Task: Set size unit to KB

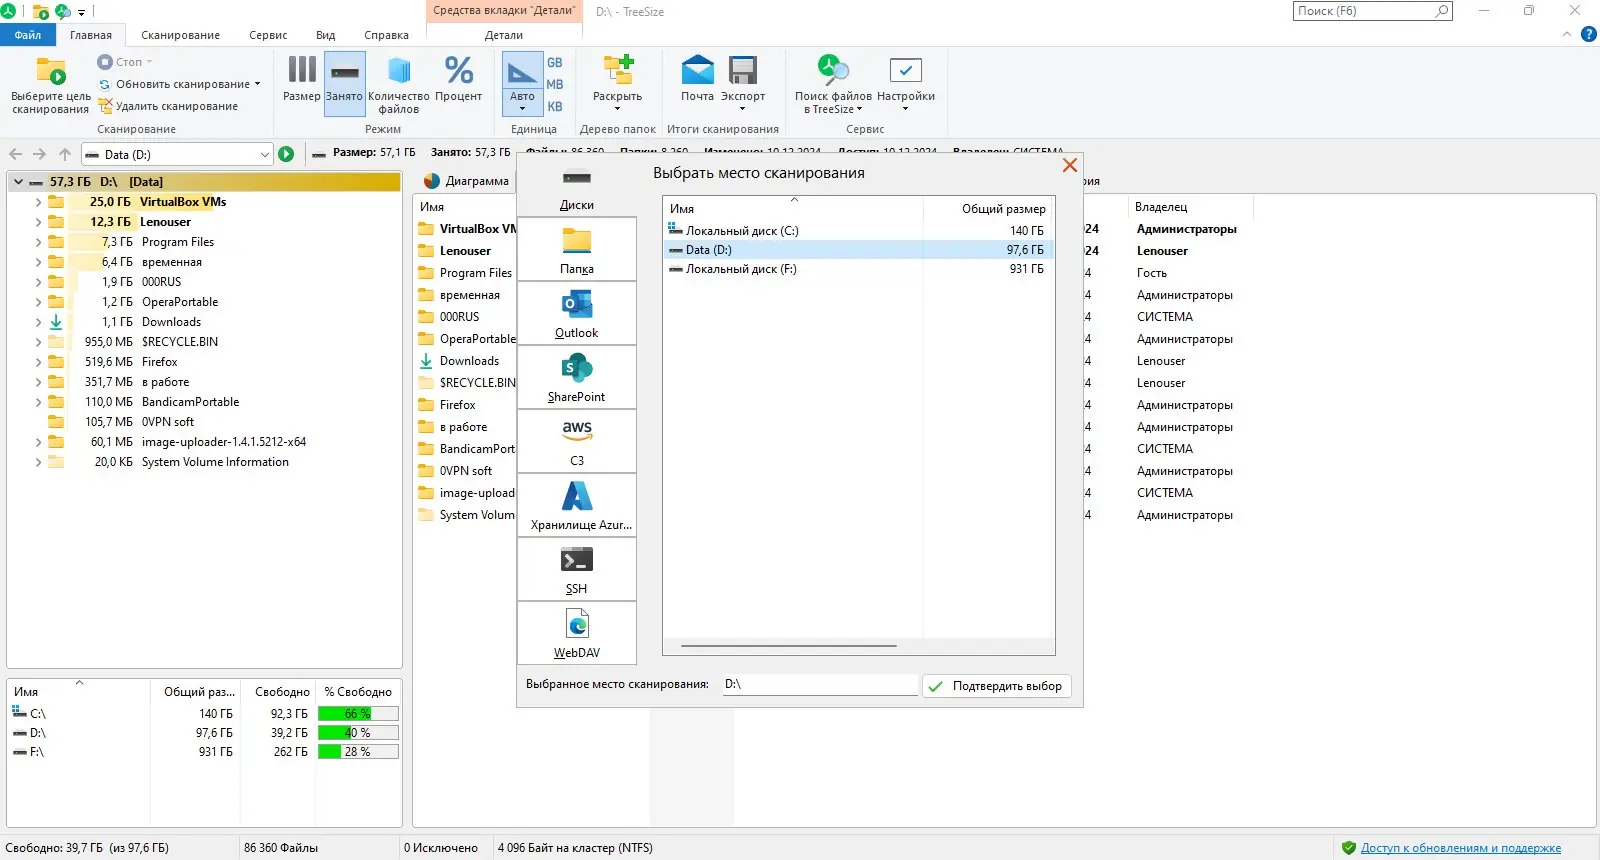Action: pyautogui.click(x=555, y=106)
